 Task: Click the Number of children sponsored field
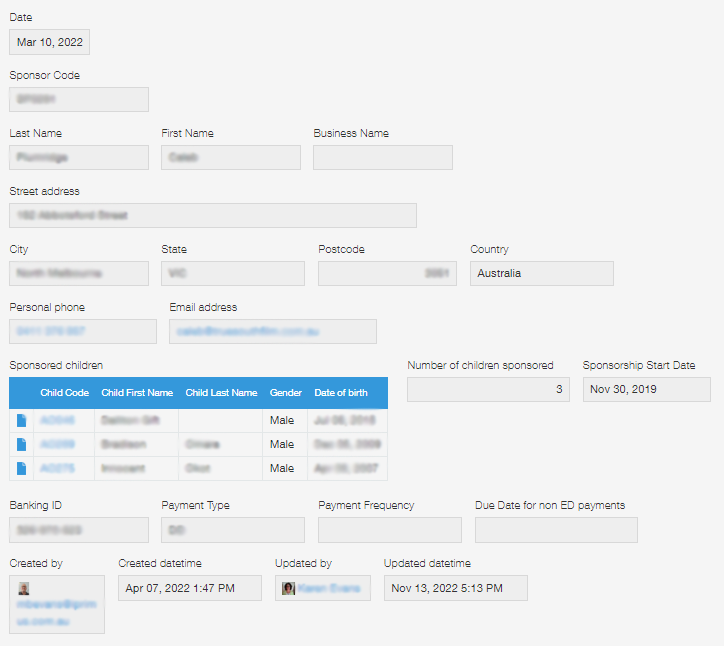pos(488,389)
